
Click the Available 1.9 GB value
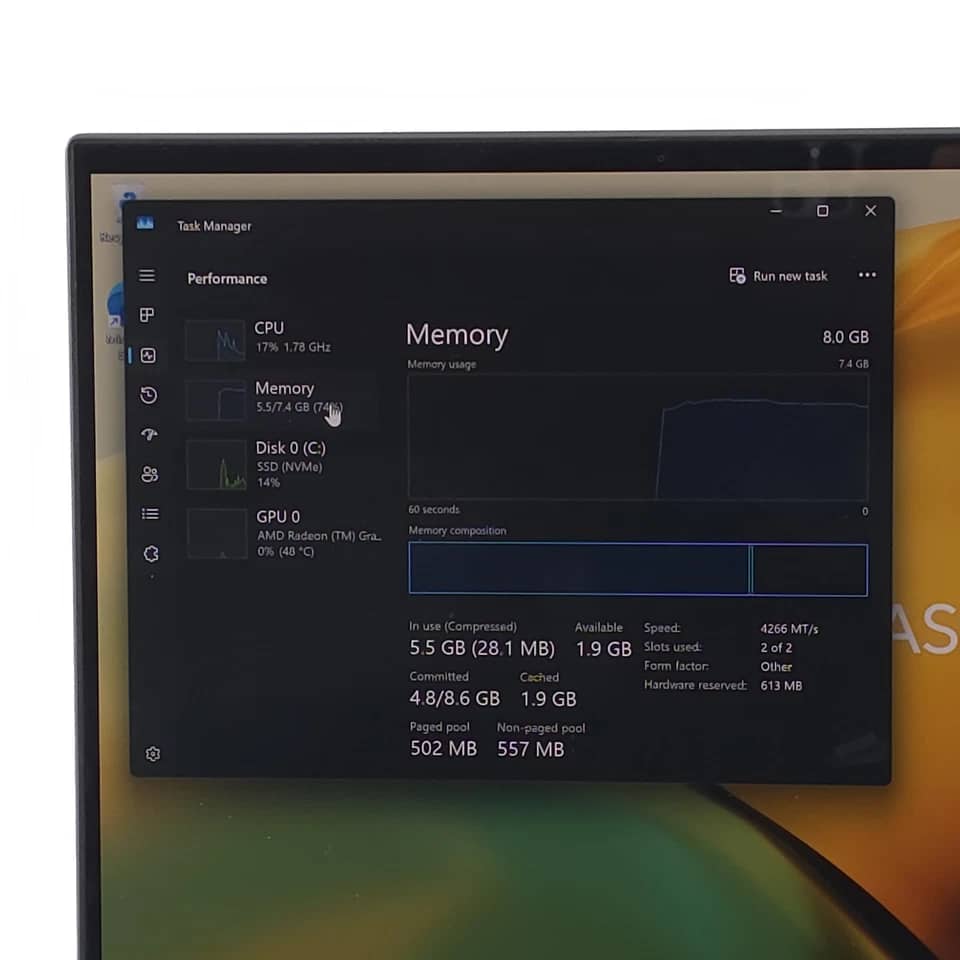603,649
